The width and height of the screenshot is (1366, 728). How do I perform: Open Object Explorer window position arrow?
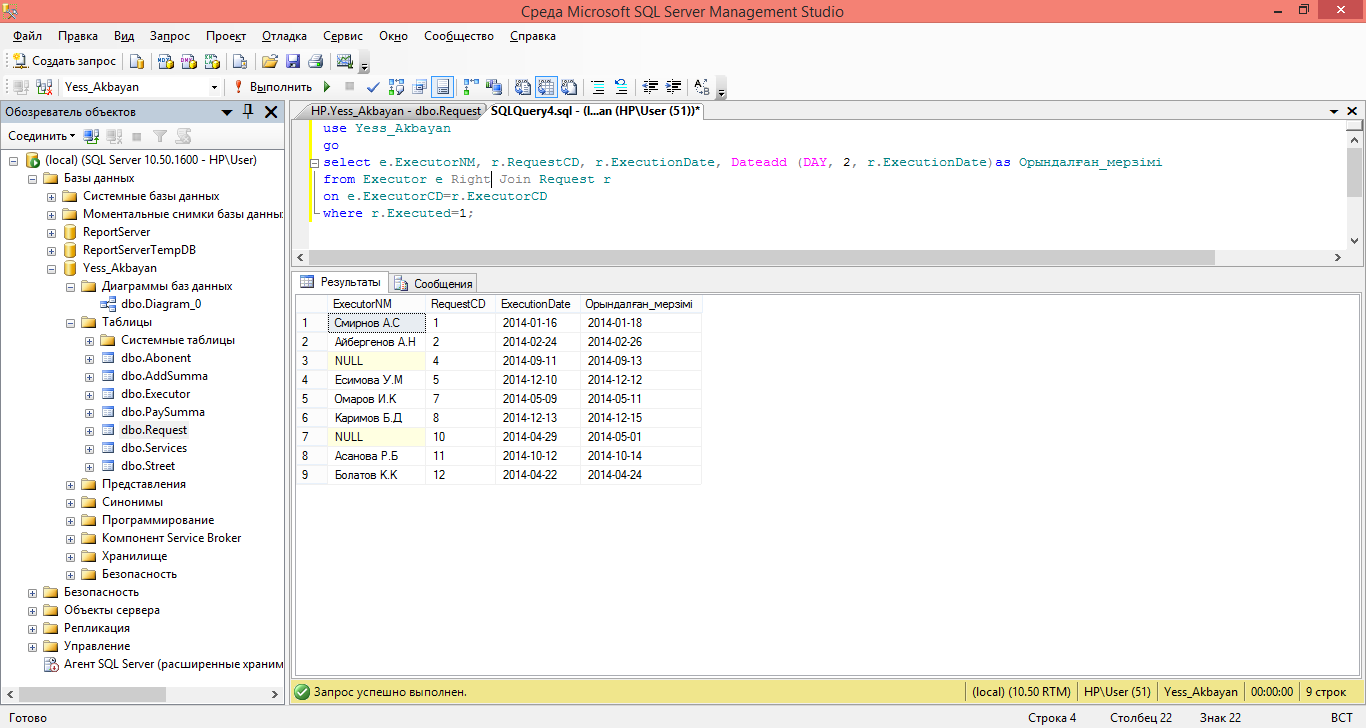[227, 112]
